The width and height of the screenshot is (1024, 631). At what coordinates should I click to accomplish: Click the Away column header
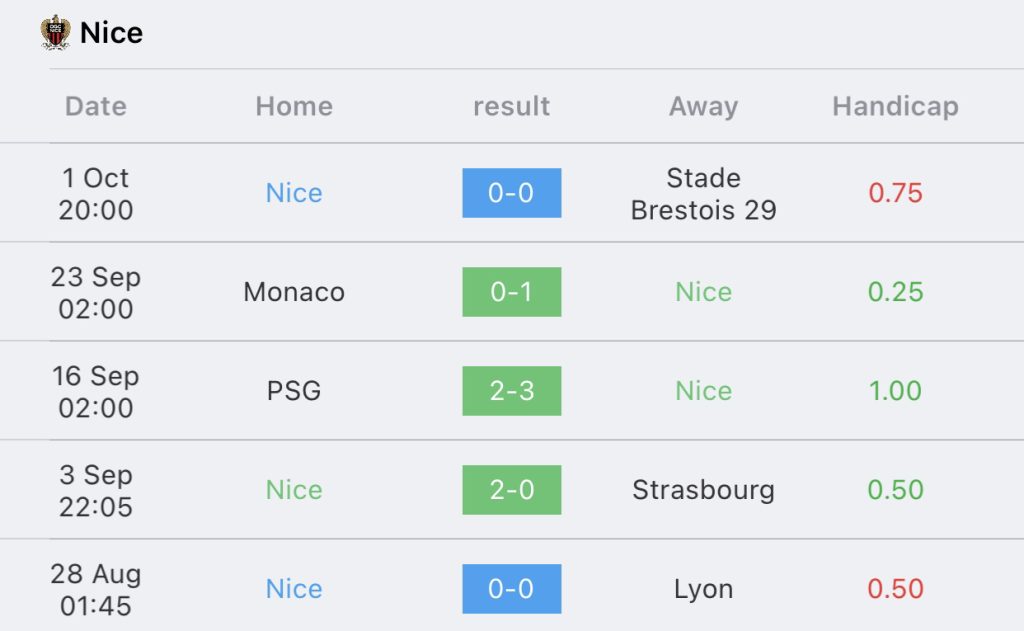coord(703,106)
